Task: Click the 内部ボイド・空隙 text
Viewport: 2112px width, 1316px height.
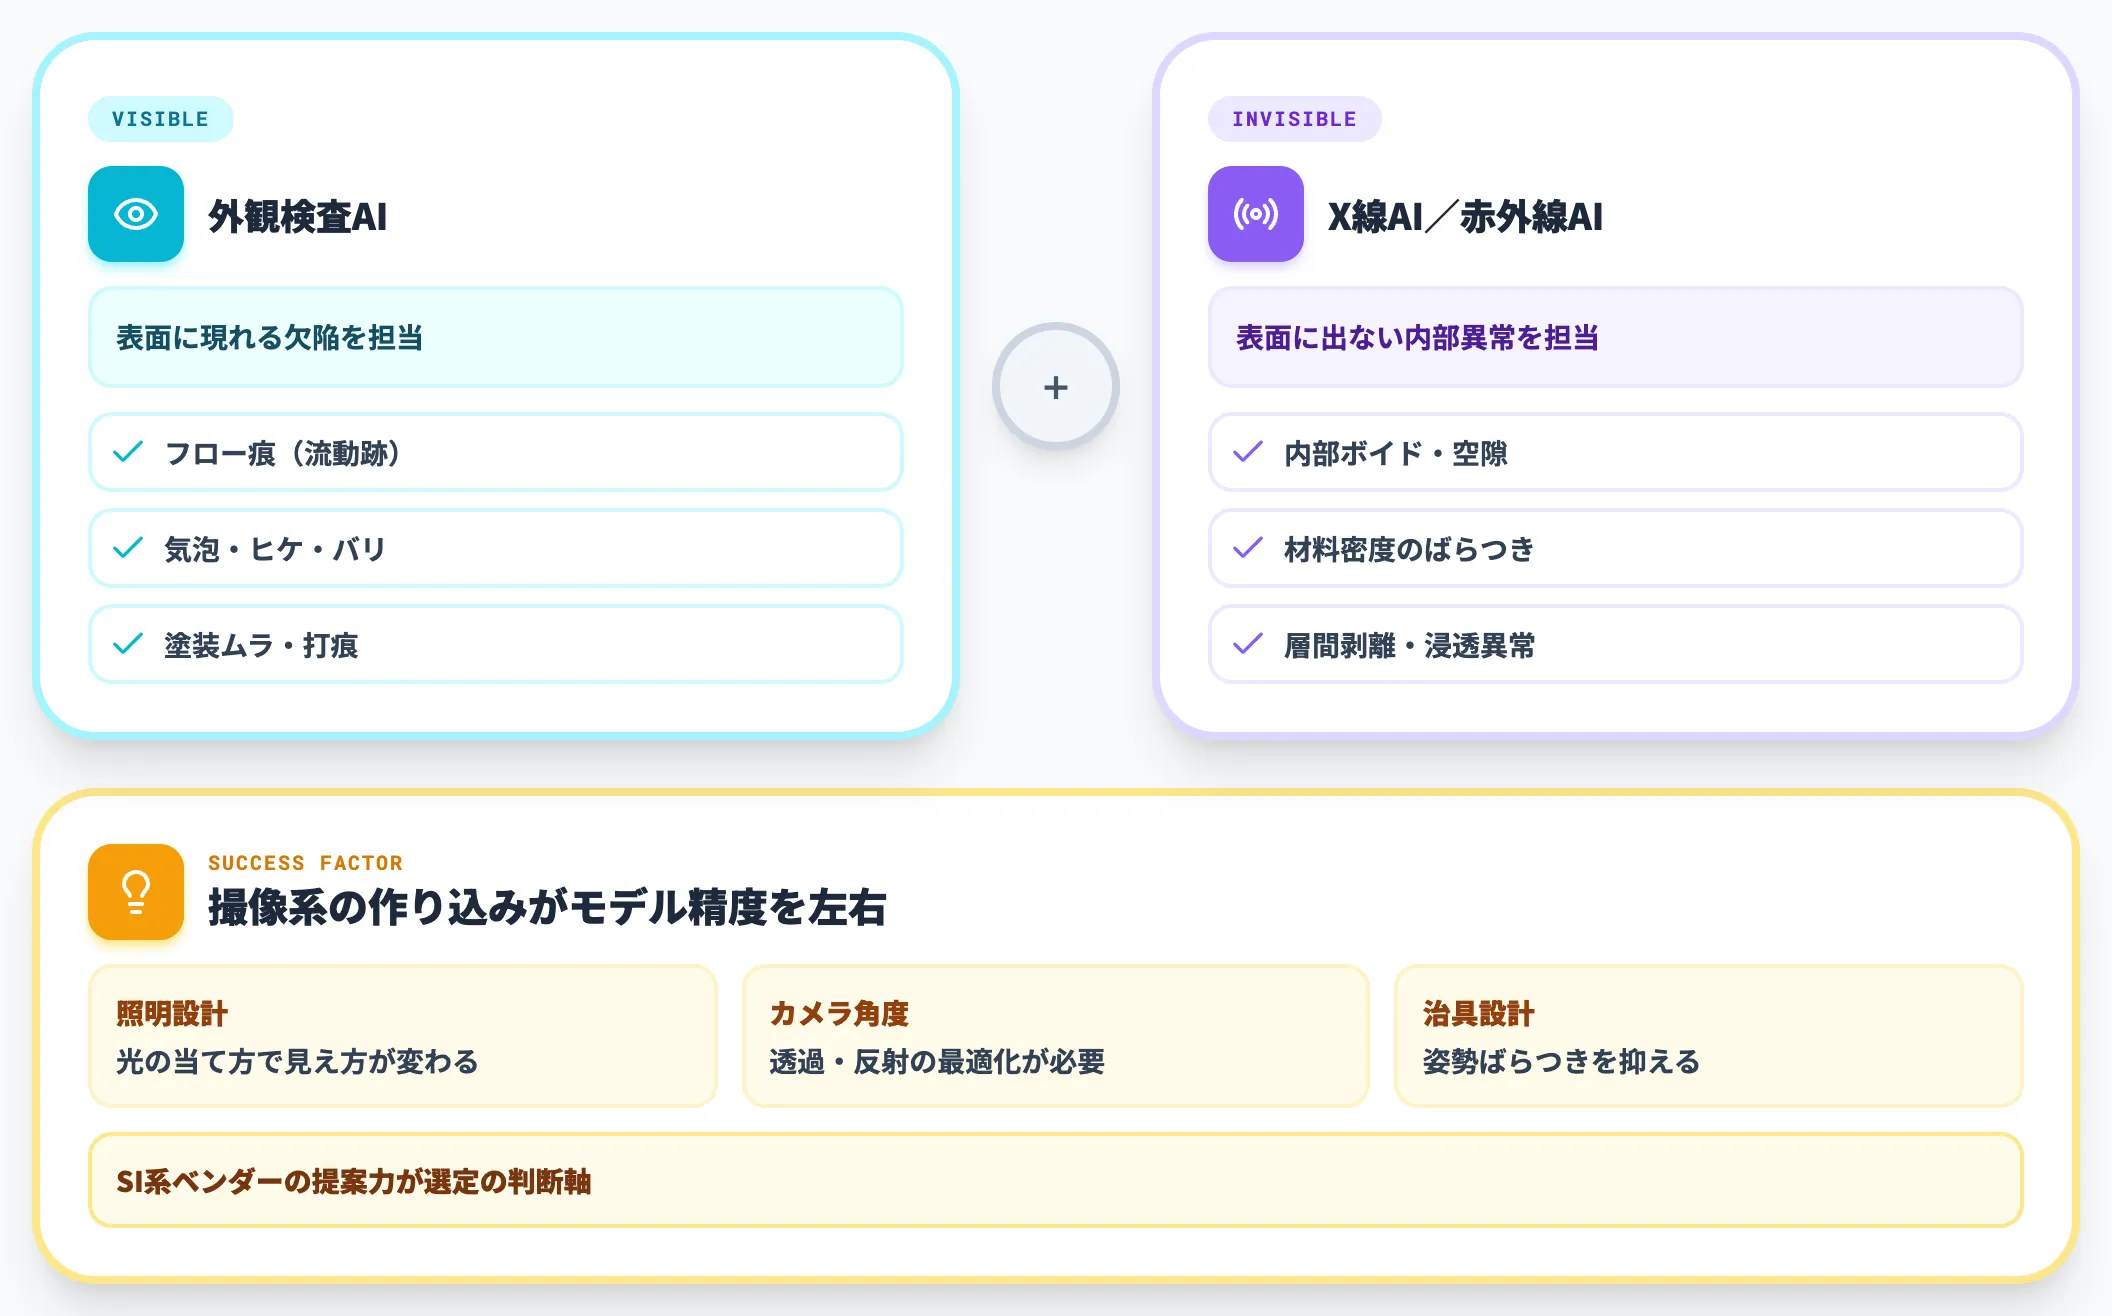Action: (1396, 453)
